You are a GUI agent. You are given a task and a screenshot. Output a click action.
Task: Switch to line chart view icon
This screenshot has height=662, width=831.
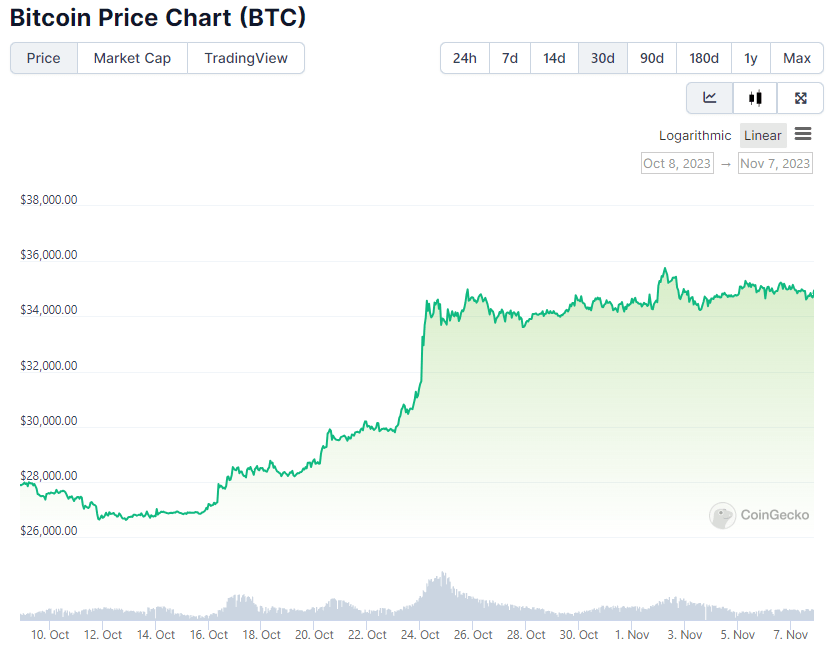pyautogui.click(x=710, y=98)
